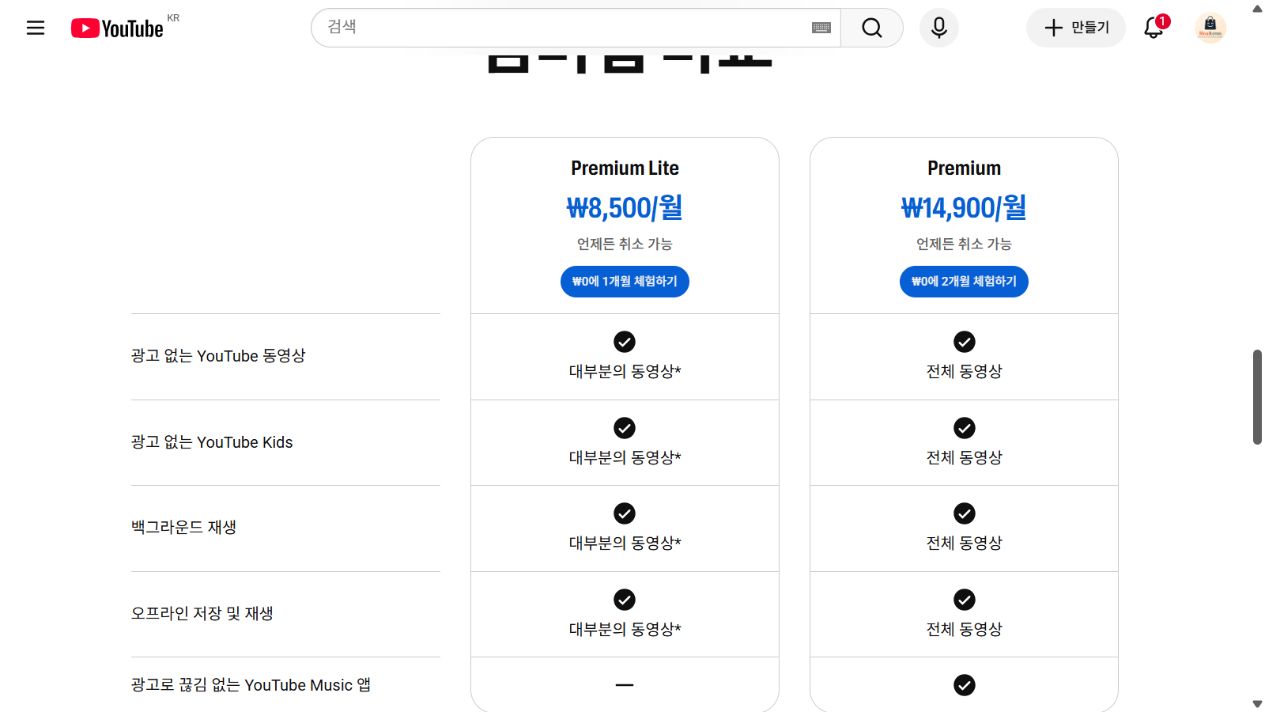Click Premium check for YouTube Kids

pos(964,428)
